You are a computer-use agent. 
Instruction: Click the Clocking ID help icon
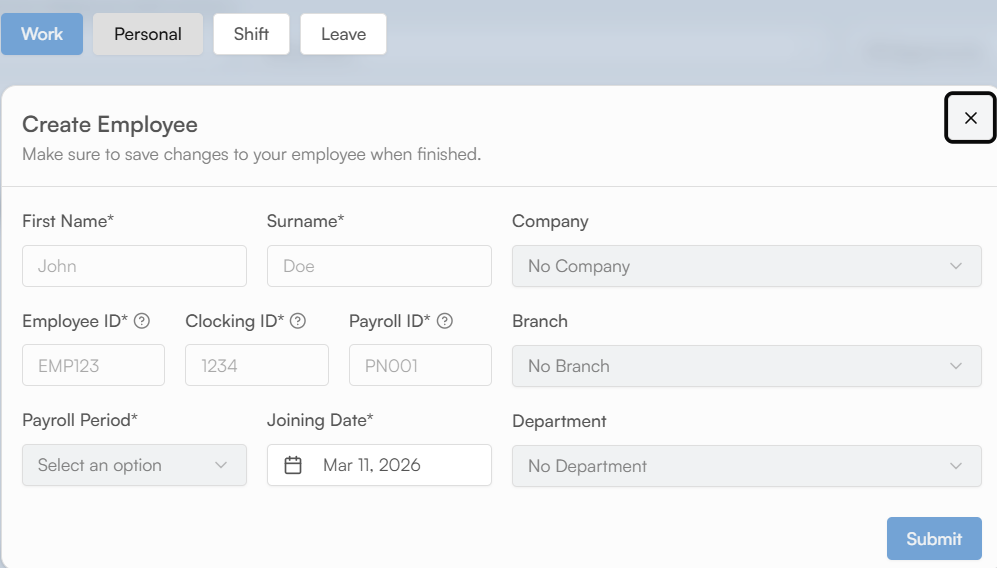coord(298,321)
